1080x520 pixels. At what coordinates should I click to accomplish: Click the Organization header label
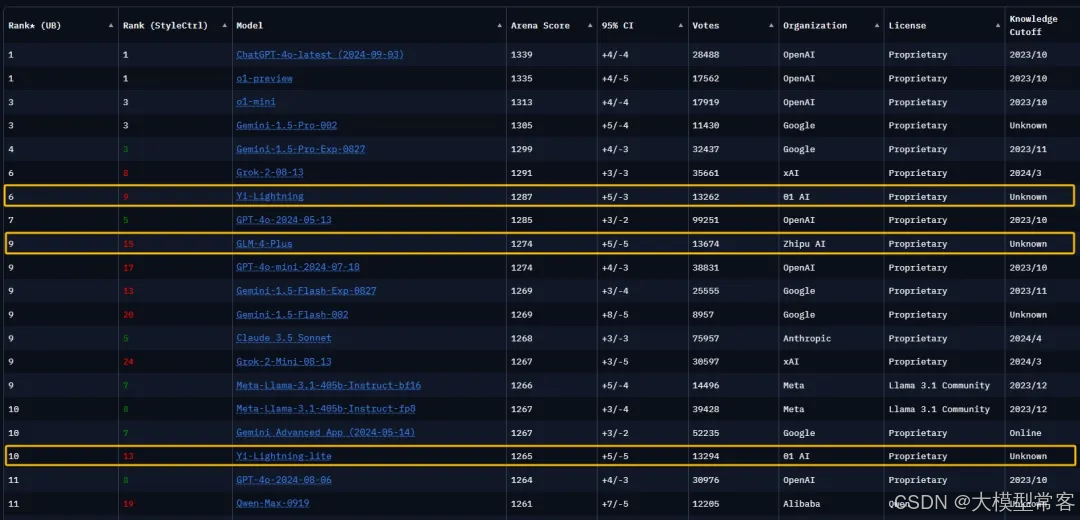[815, 25]
